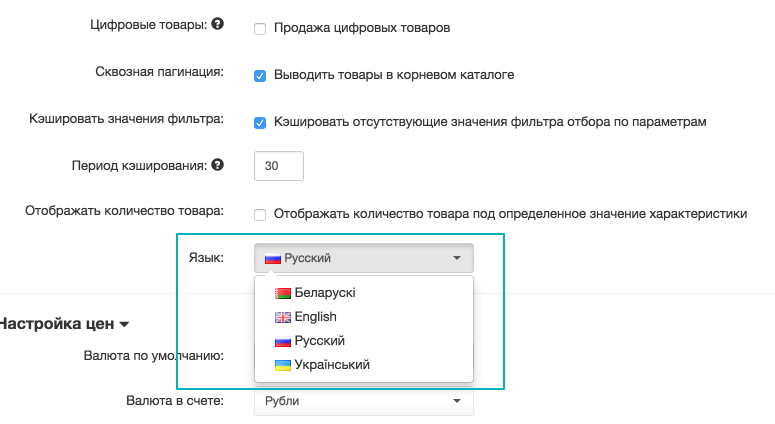Click the Период кэширования input field
The height and width of the screenshot is (424, 775).
pyautogui.click(x=279, y=166)
